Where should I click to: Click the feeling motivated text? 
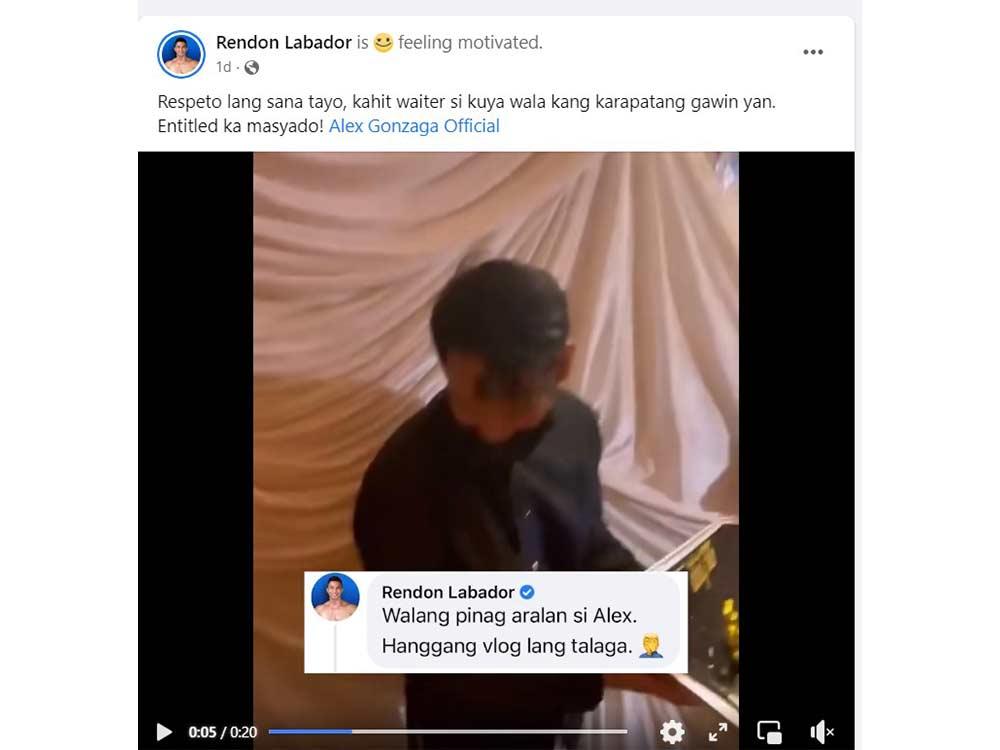pyautogui.click(x=470, y=42)
